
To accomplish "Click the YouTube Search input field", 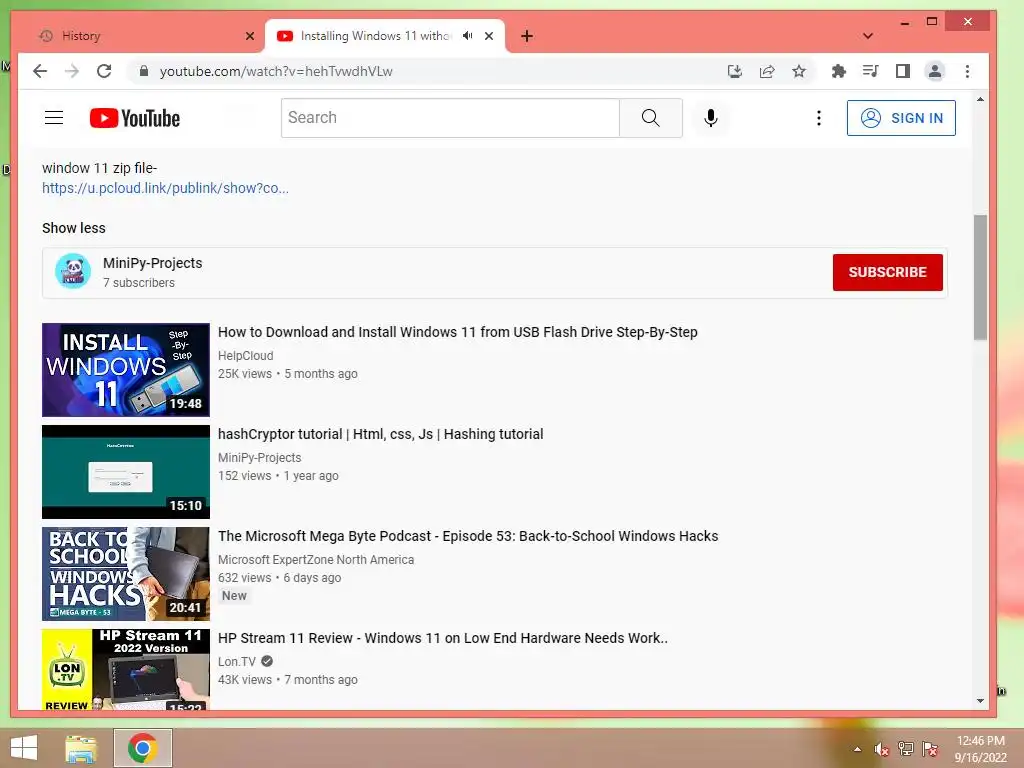I will (450, 118).
